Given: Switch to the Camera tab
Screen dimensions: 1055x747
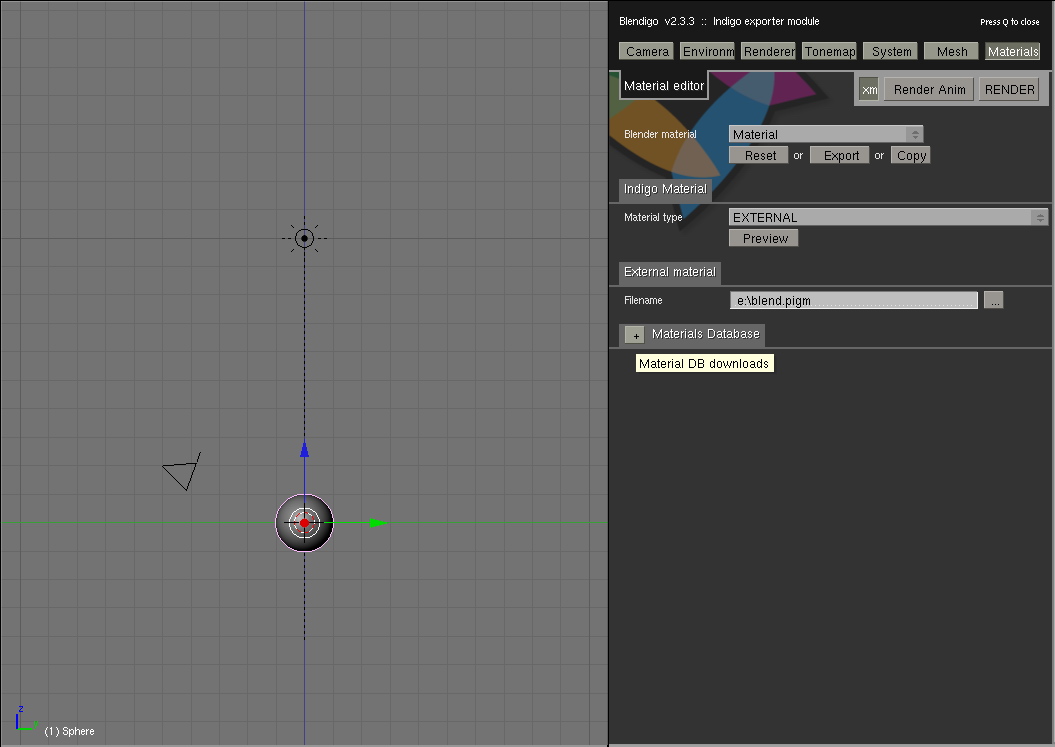Looking at the screenshot, I should click(x=647, y=51).
